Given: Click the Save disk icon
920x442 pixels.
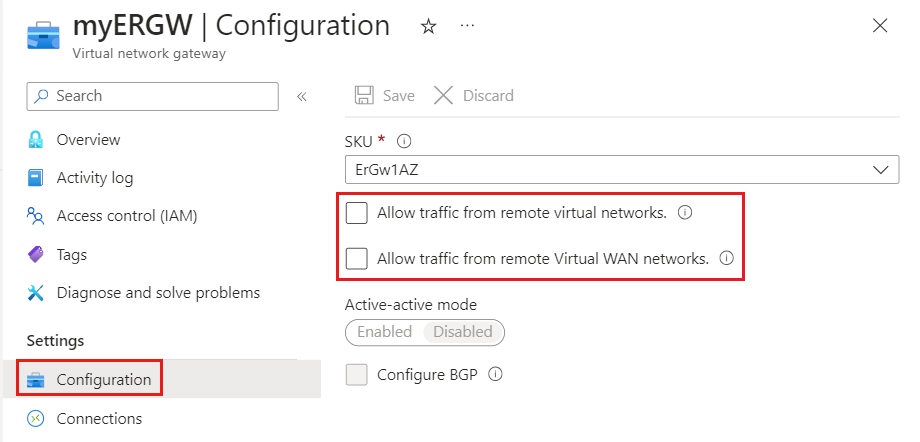Looking at the screenshot, I should 365,96.
